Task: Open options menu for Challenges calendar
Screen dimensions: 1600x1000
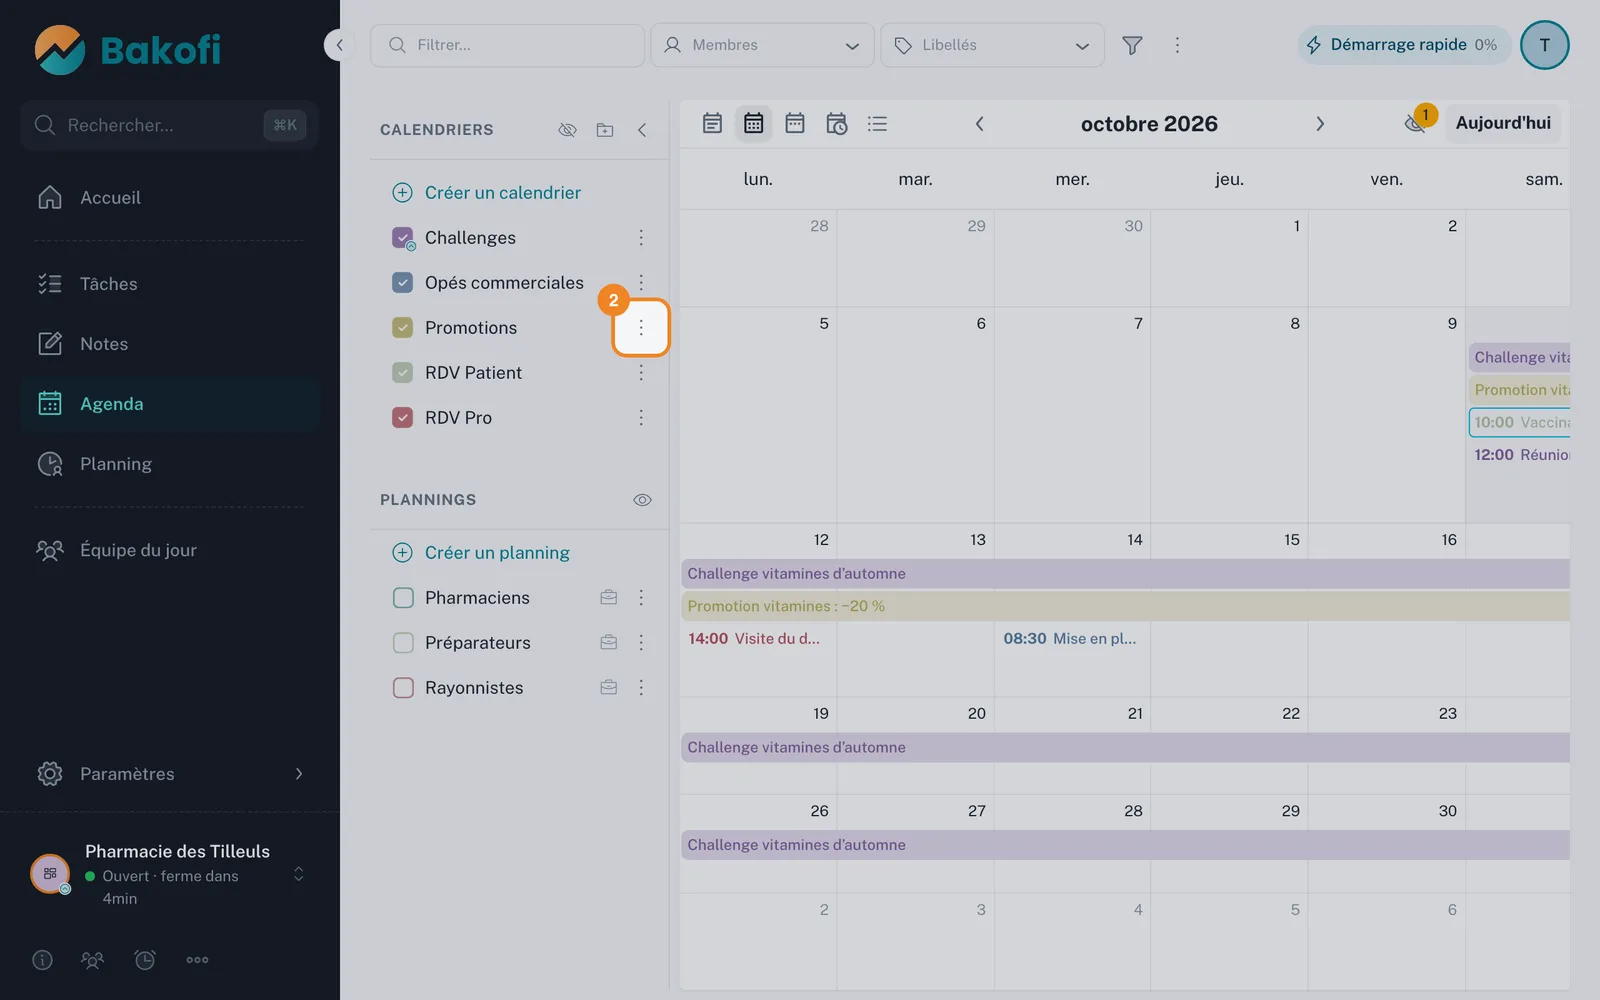Action: 641,237
